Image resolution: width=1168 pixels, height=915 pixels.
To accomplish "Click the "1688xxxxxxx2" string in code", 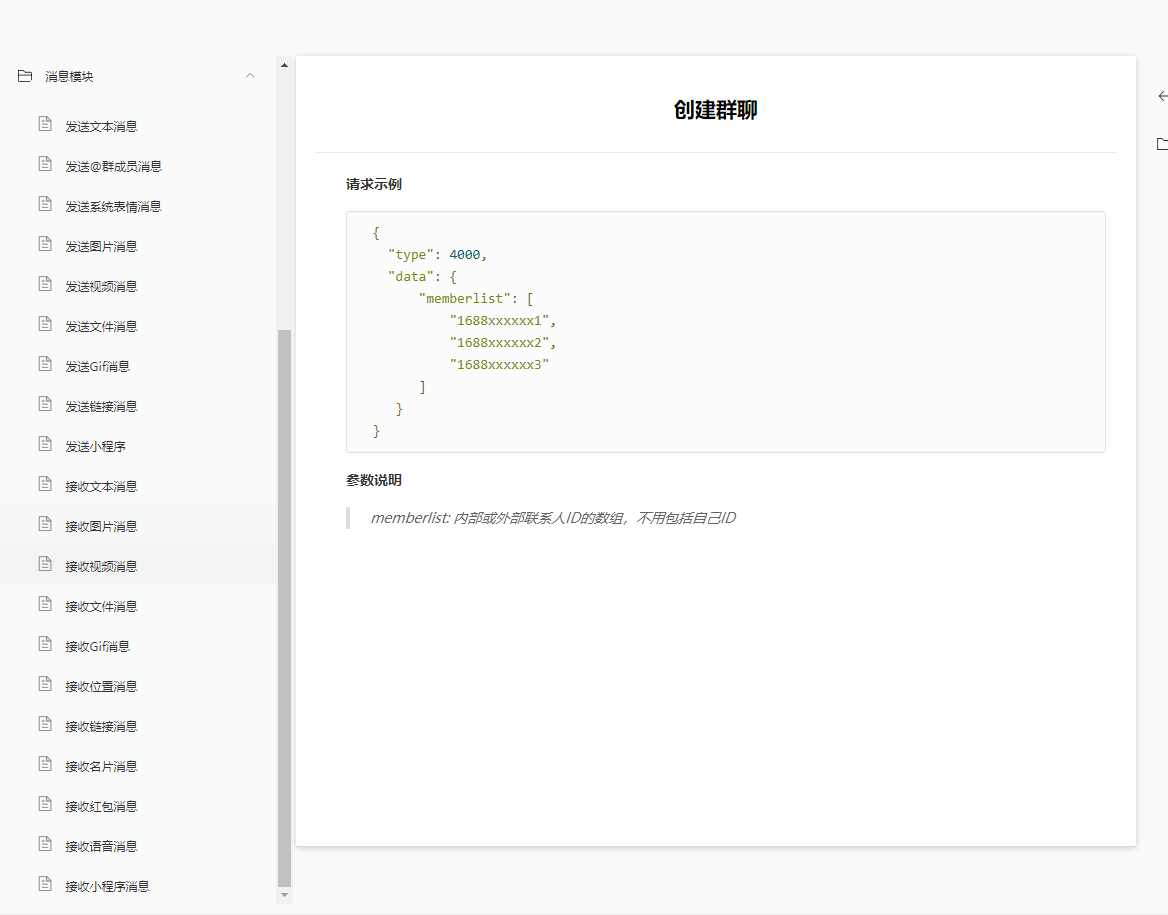I will tap(499, 343).
